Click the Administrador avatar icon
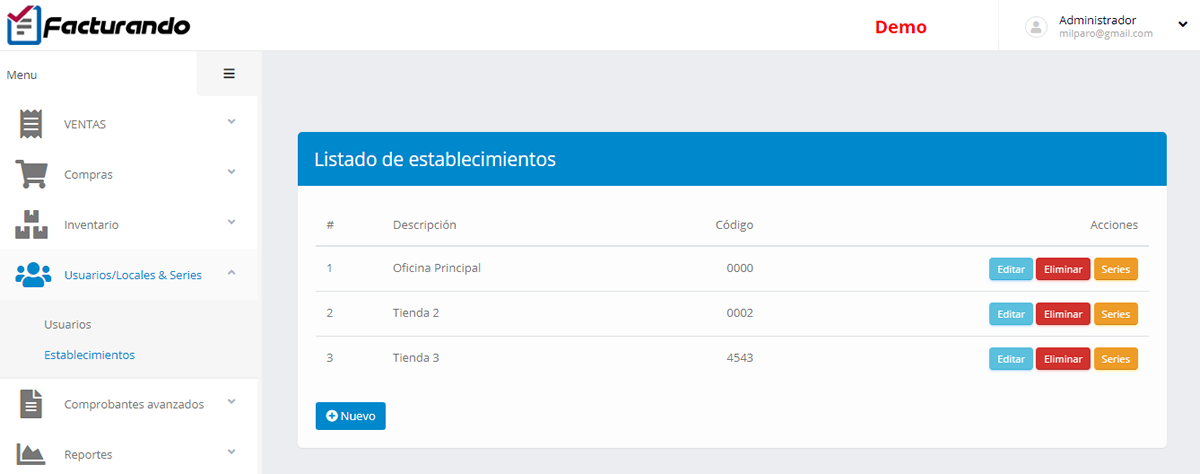Viewport: 1200px width, 474px height. click(1036, 27)
